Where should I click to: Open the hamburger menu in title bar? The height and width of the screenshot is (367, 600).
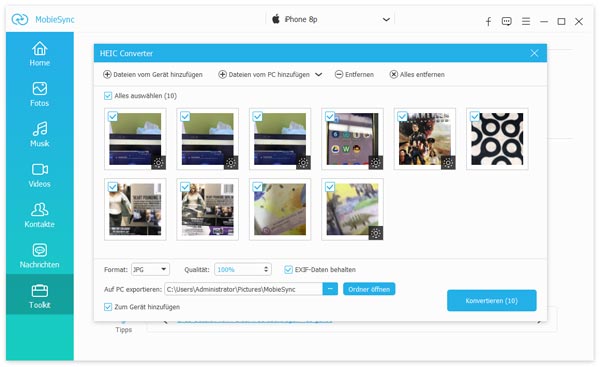(x=526, y=21)
